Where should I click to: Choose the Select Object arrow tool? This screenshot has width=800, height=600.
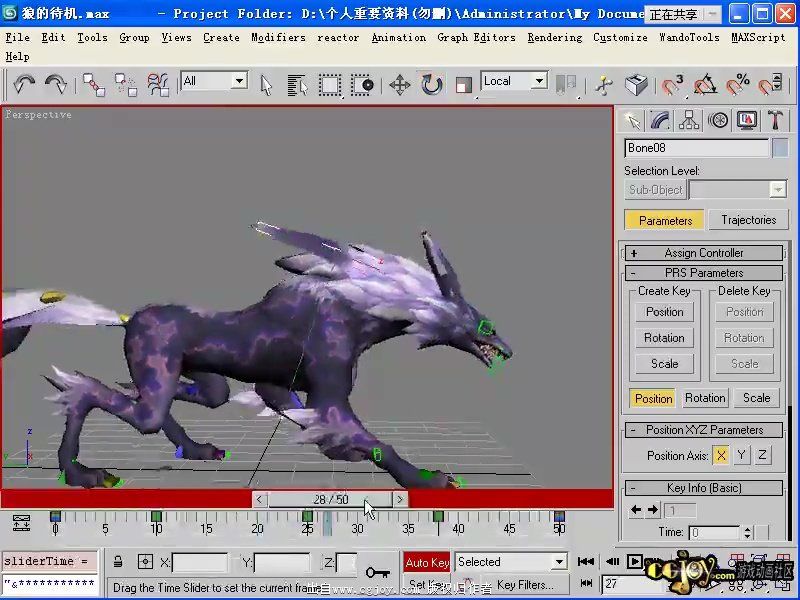coord(266,85)
